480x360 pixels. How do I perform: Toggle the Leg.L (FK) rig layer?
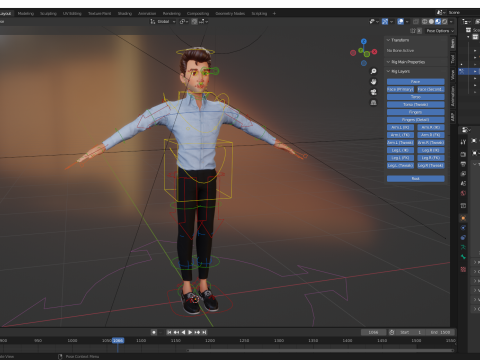point(400,158)
